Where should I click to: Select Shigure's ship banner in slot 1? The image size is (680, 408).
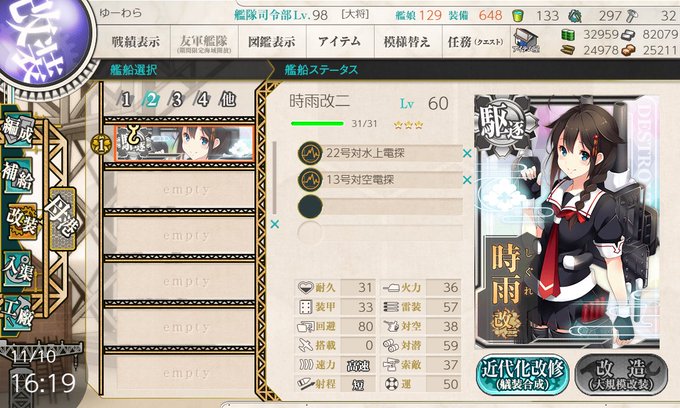(x=185, y=144)
